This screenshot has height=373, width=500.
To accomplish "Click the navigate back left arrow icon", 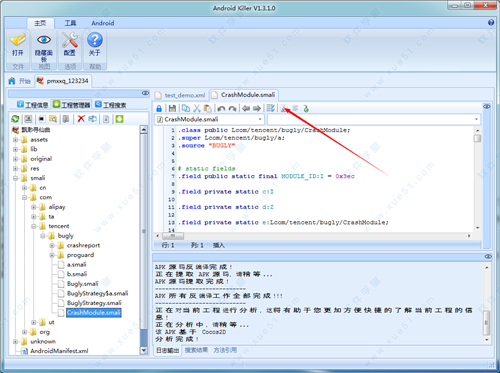I will click(x=246, y=108).
